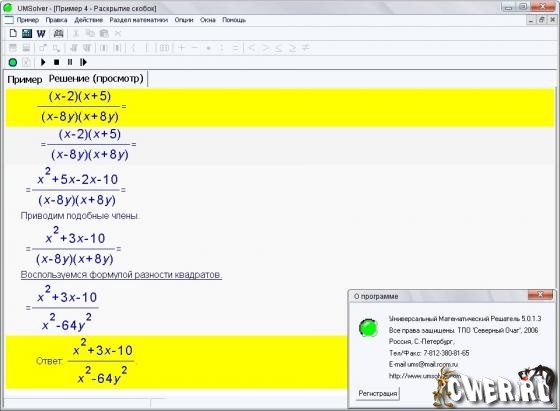
Task: Click the Регистрация button
Action: point(378,393)
